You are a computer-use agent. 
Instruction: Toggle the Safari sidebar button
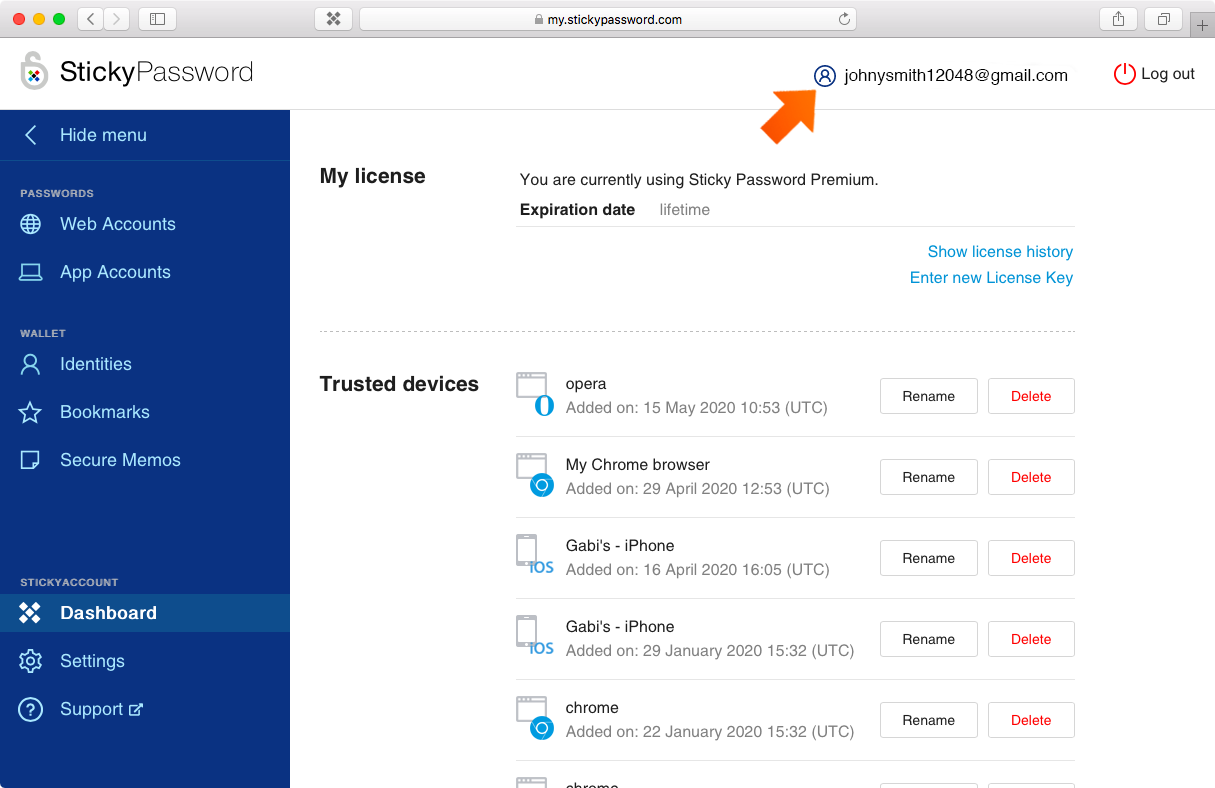157,18
